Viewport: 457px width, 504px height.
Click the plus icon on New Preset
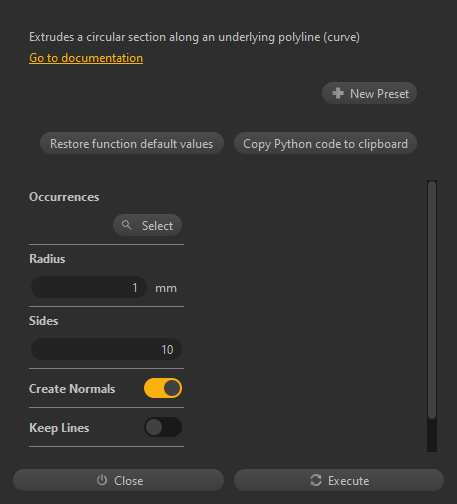[x=338, y=93]
